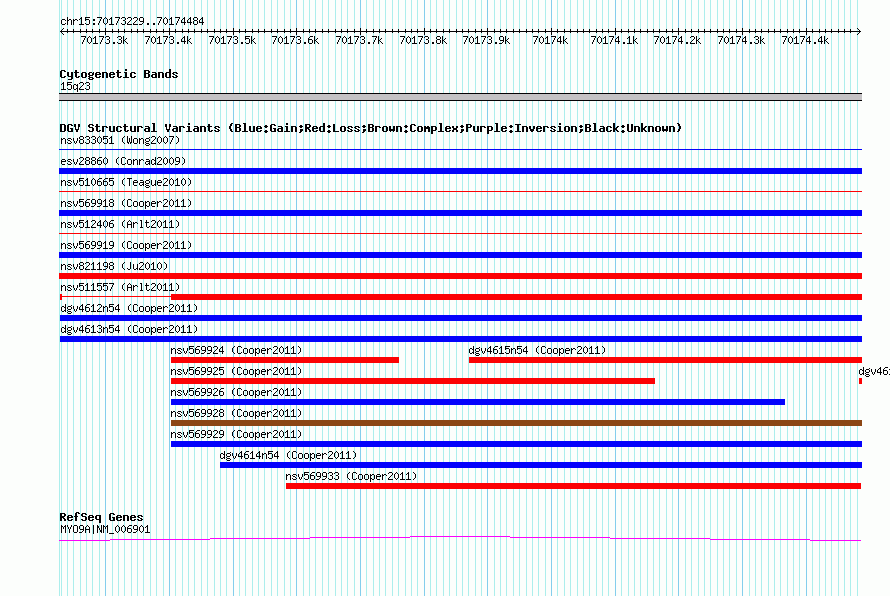
Task: Click the red bar of nsv569933
Action: click(x=574, y=486)
